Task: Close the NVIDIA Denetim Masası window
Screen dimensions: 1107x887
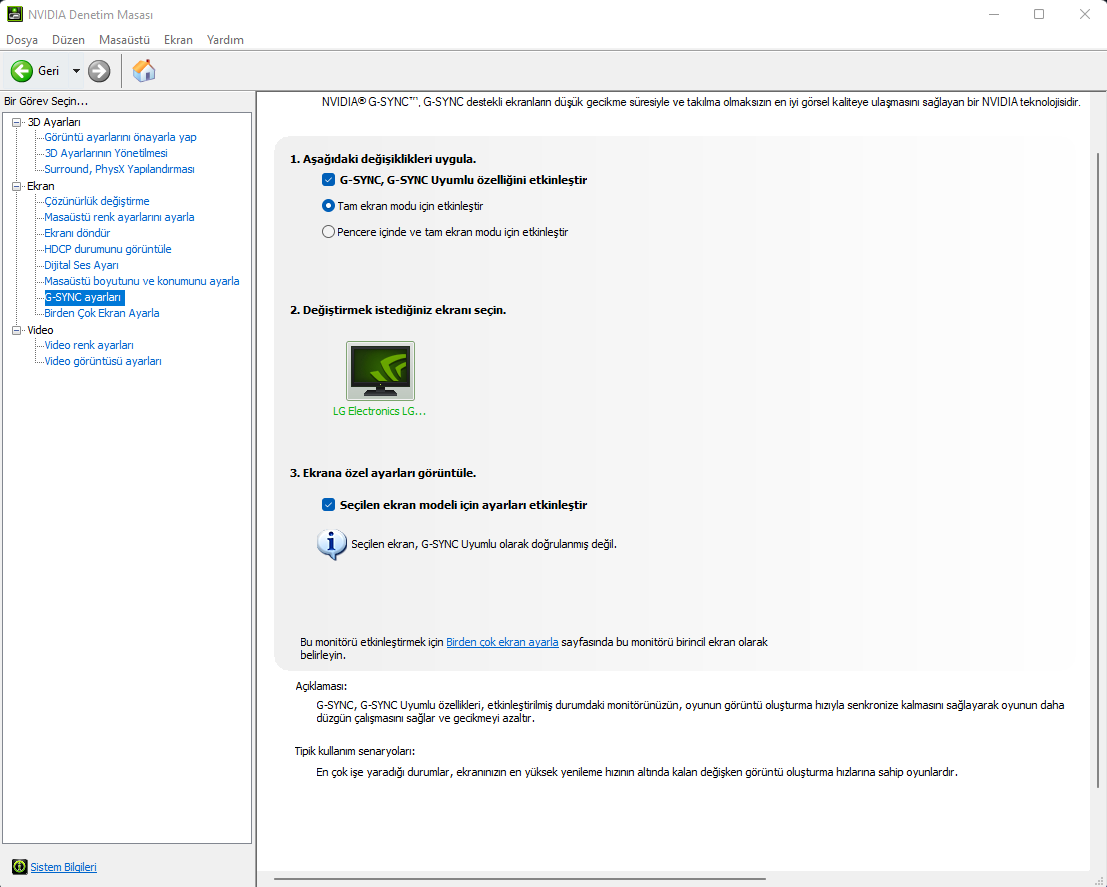Action: (x=1084, y=14)
